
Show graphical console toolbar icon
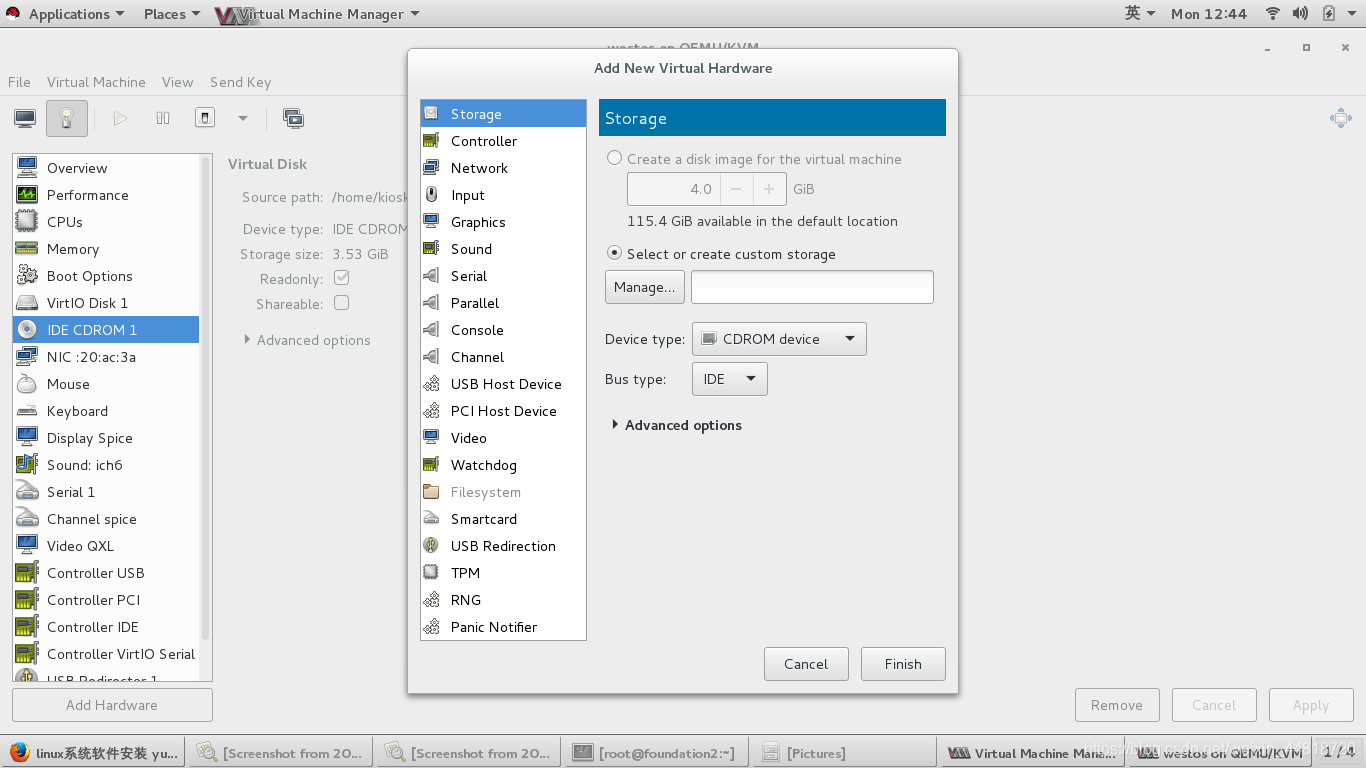(25, 118)
